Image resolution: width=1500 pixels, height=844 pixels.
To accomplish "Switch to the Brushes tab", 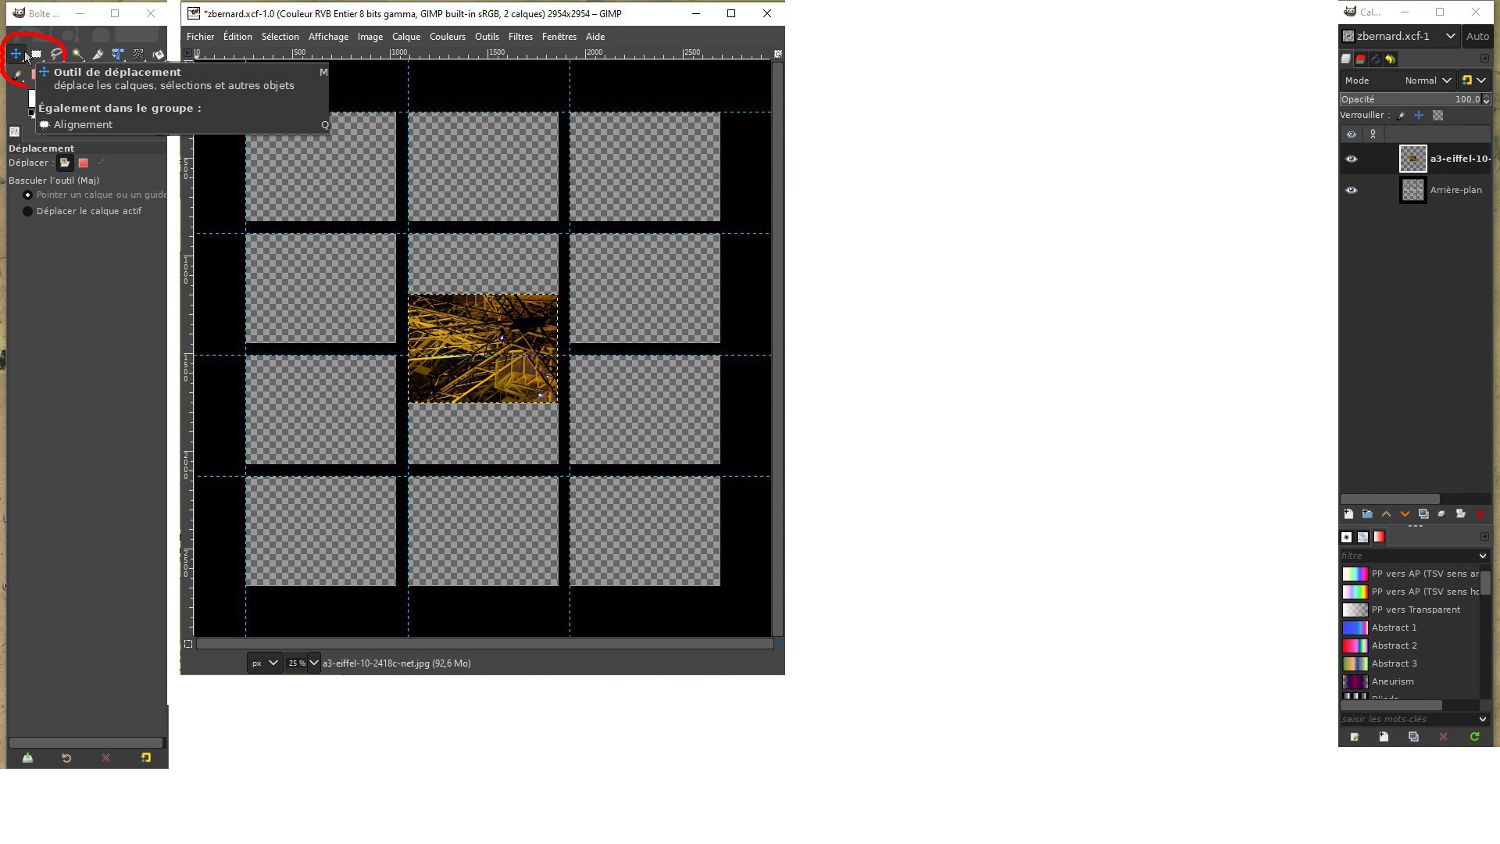I will (1347, 537).
